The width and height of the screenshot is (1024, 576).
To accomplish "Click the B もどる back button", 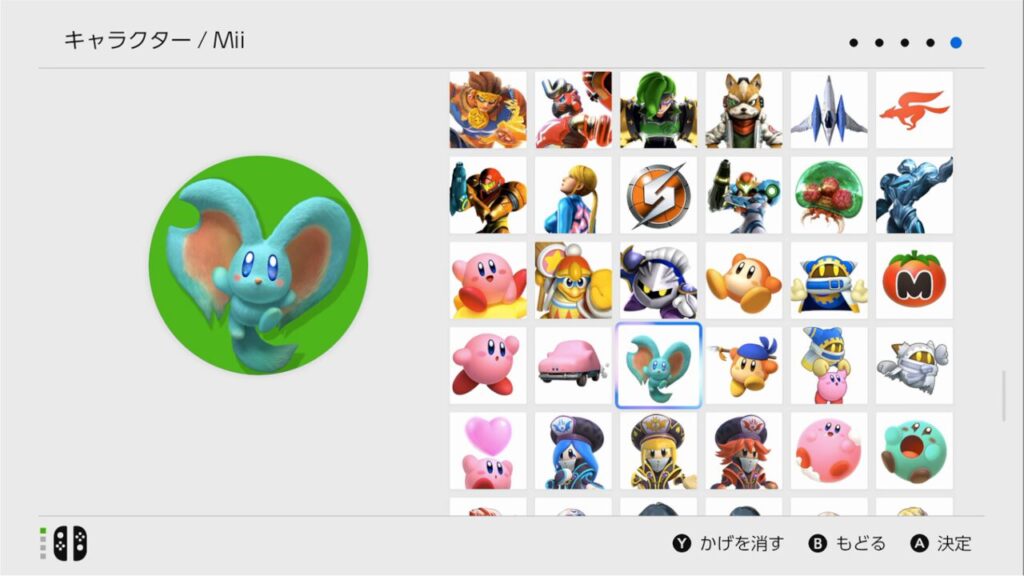I will click(847, 543).
